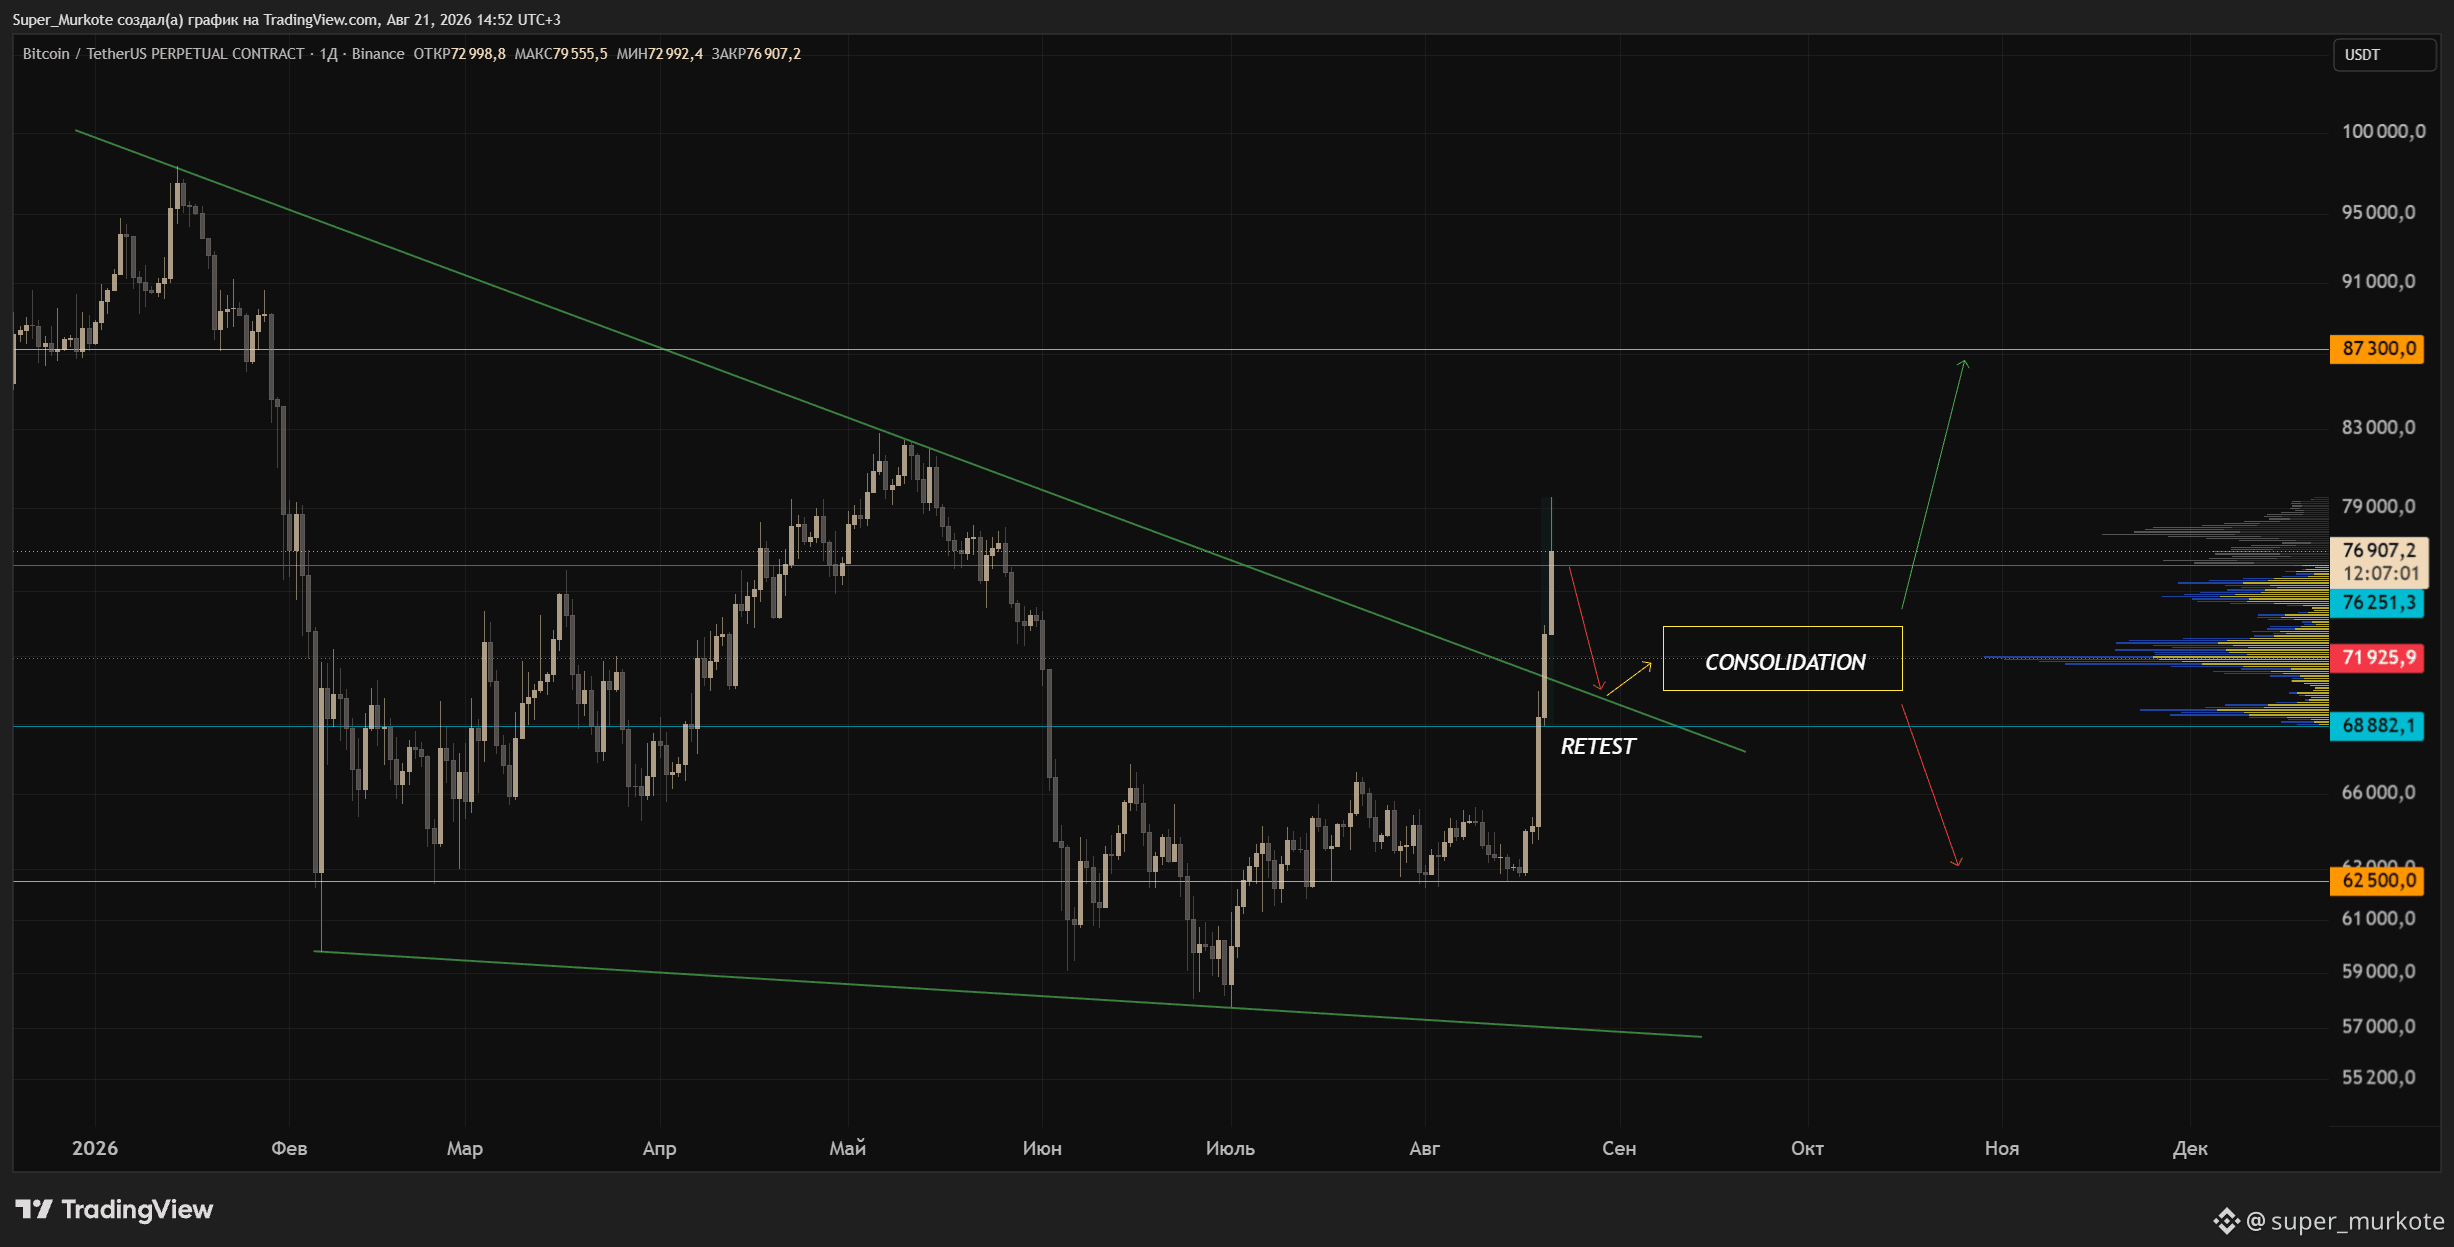Click the ЗАКР closing value in header

[756, 54]
